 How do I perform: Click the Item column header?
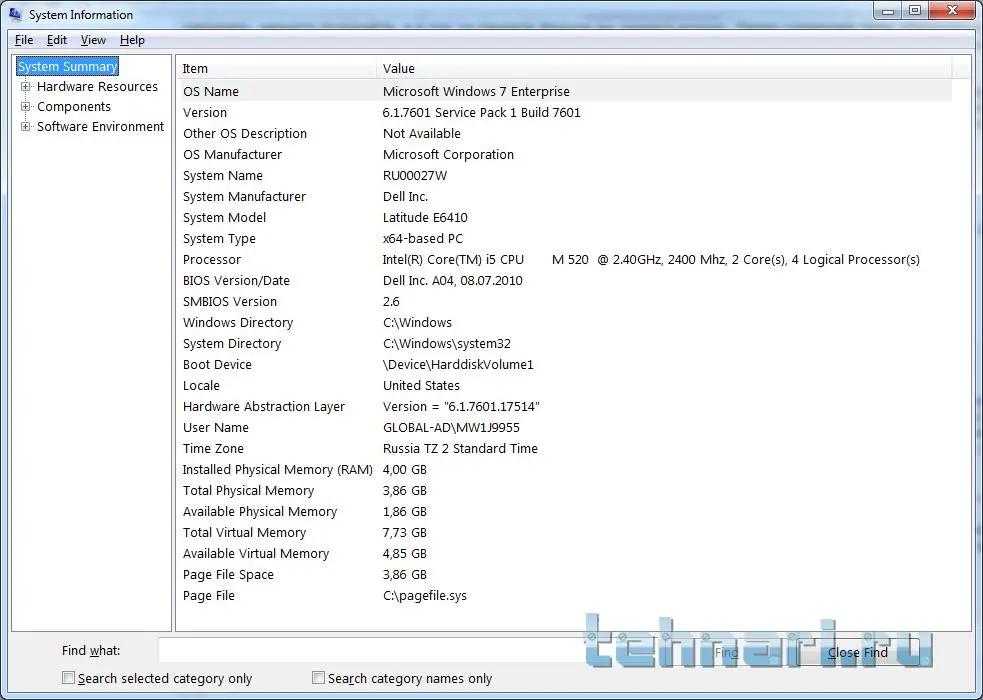coord(276,68)
